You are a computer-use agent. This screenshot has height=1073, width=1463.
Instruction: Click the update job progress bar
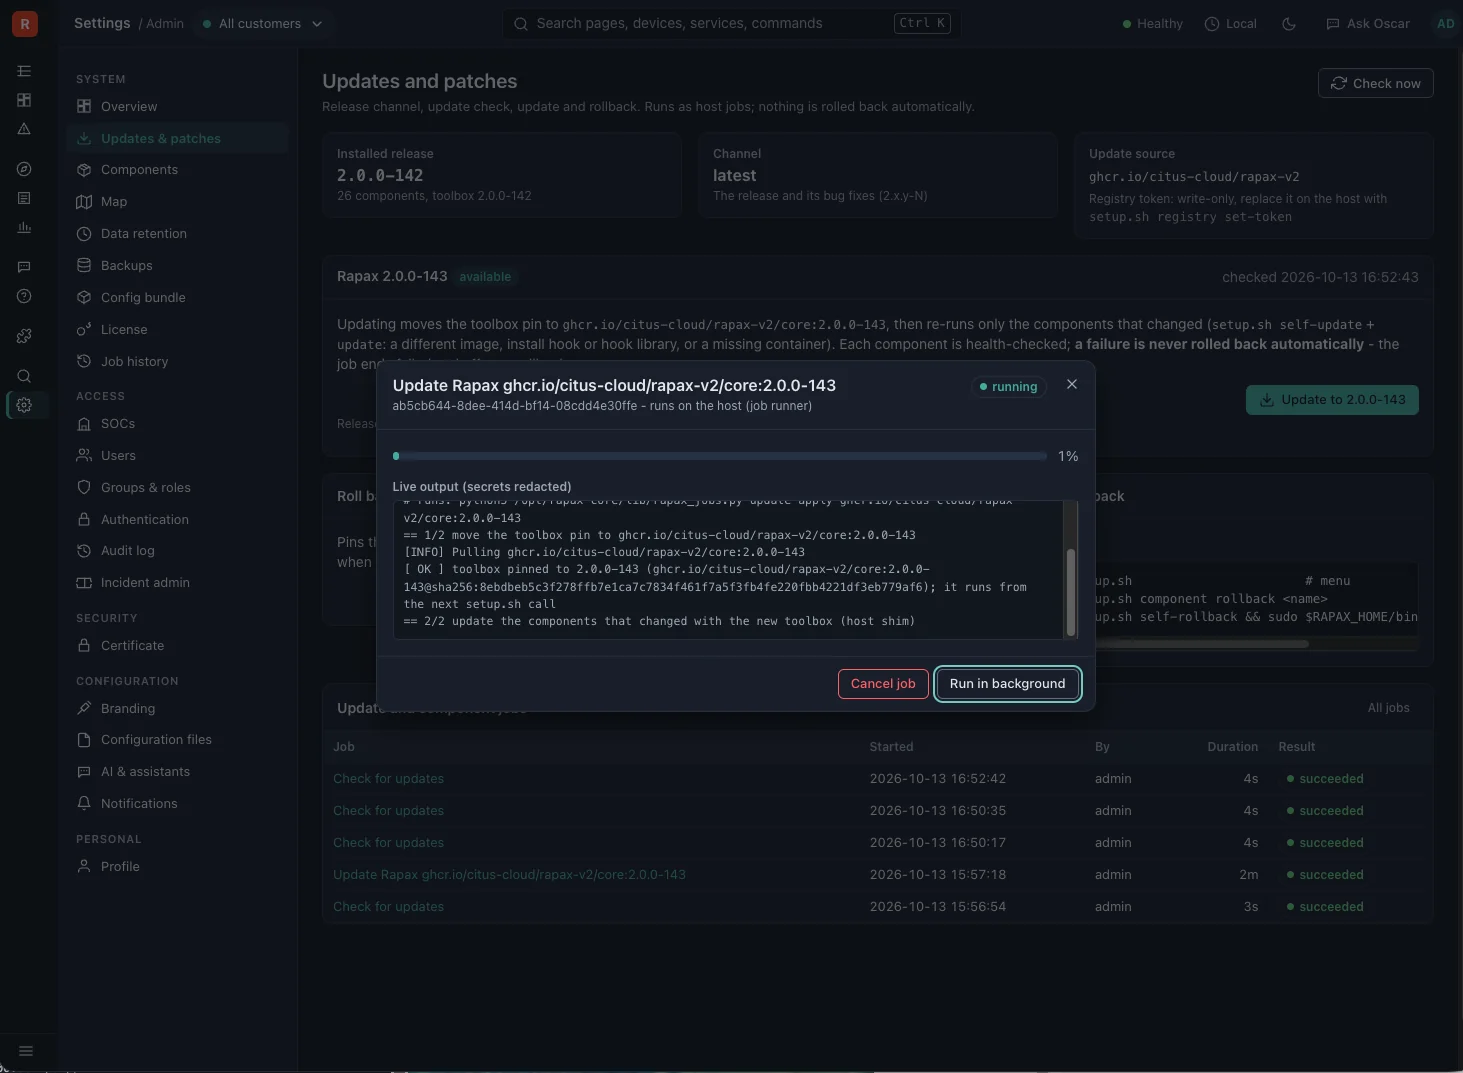point(720,456)
